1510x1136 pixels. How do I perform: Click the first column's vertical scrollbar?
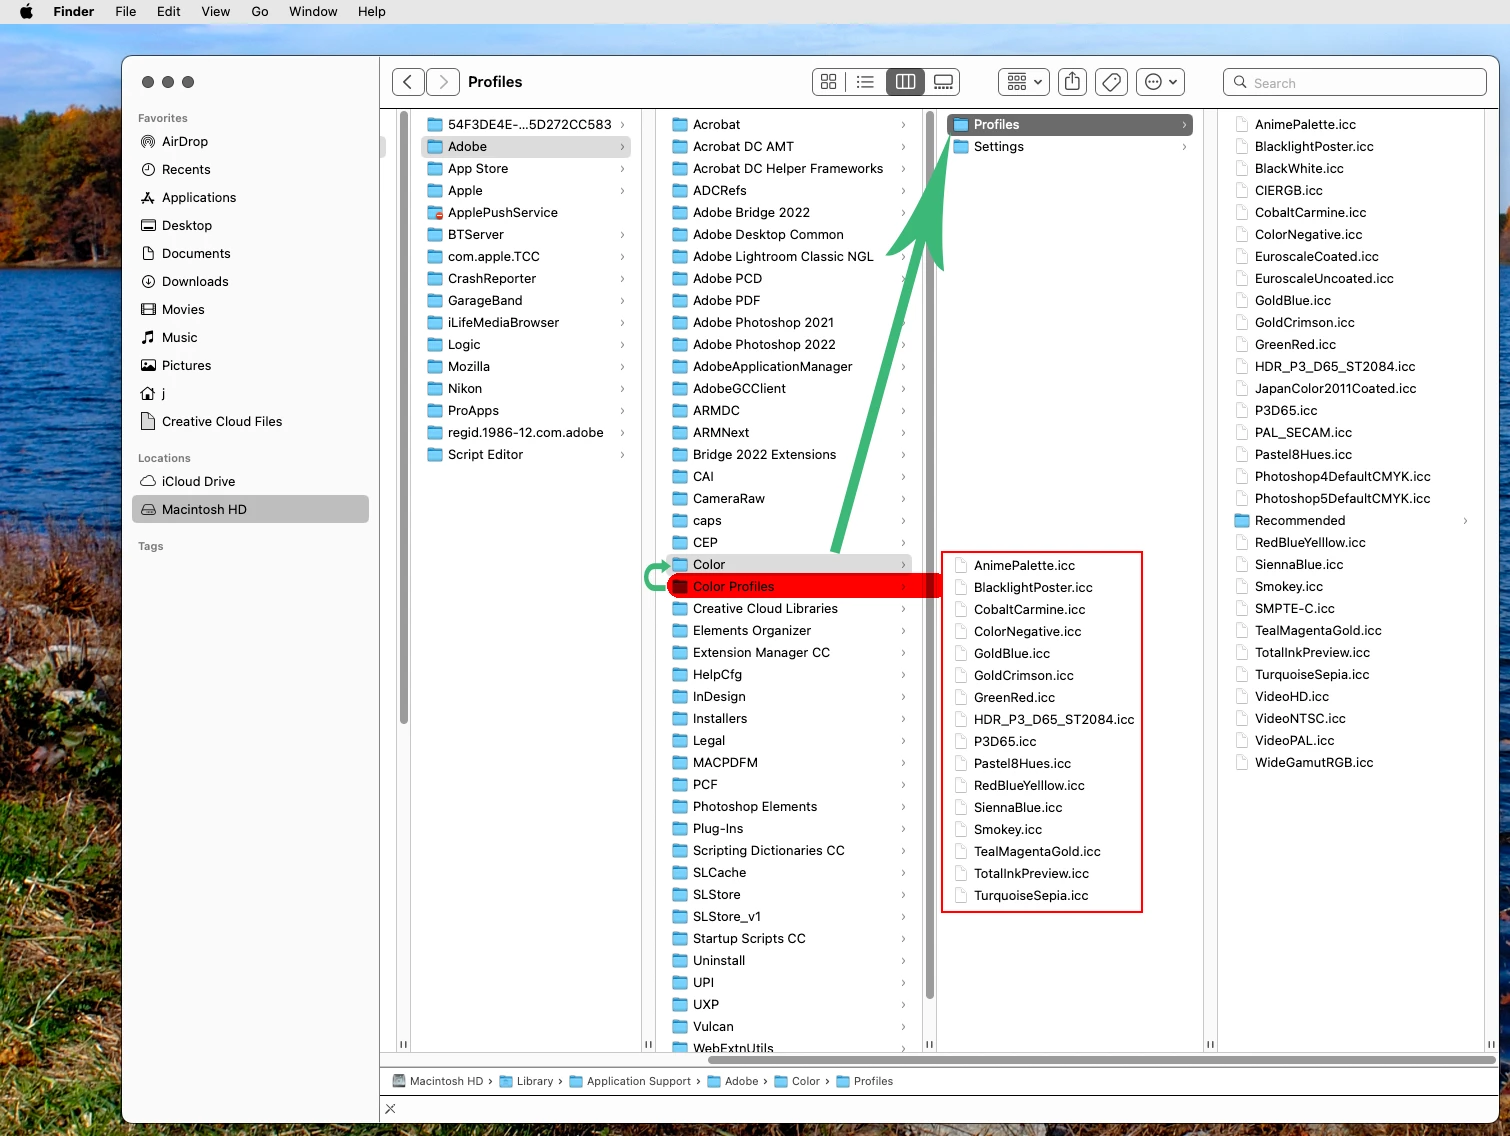[404, 418]
